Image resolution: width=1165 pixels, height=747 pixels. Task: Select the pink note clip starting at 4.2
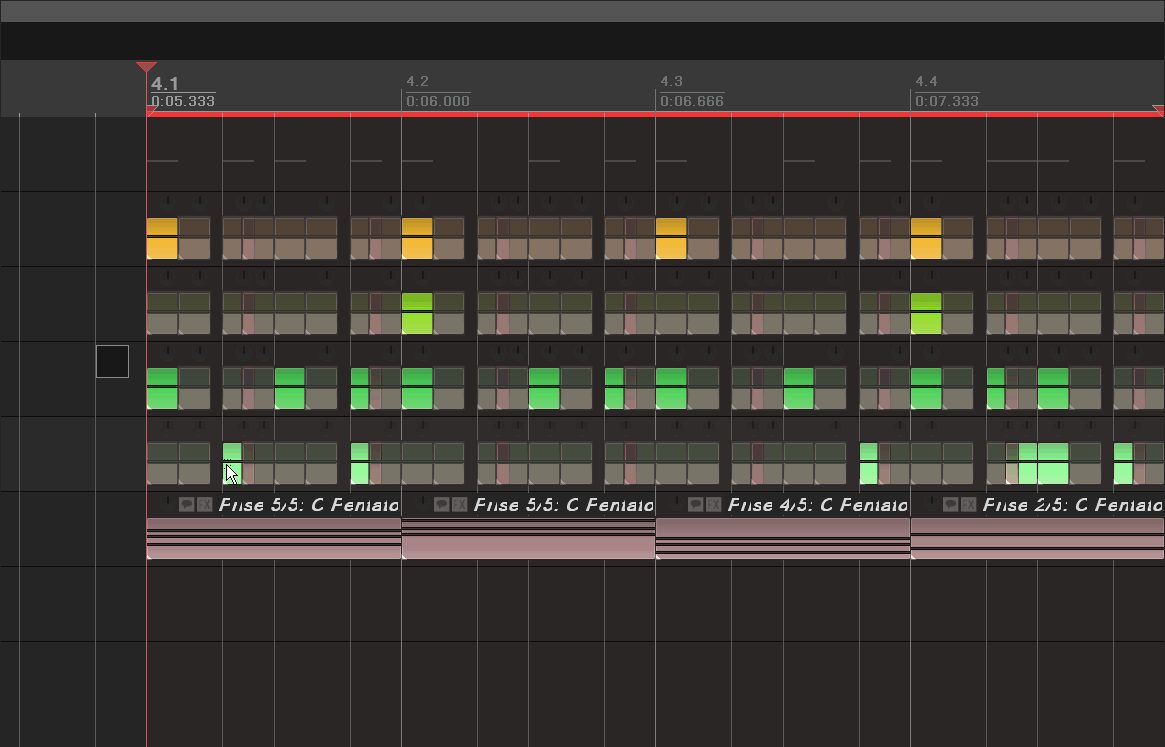(x=528, y=539)
